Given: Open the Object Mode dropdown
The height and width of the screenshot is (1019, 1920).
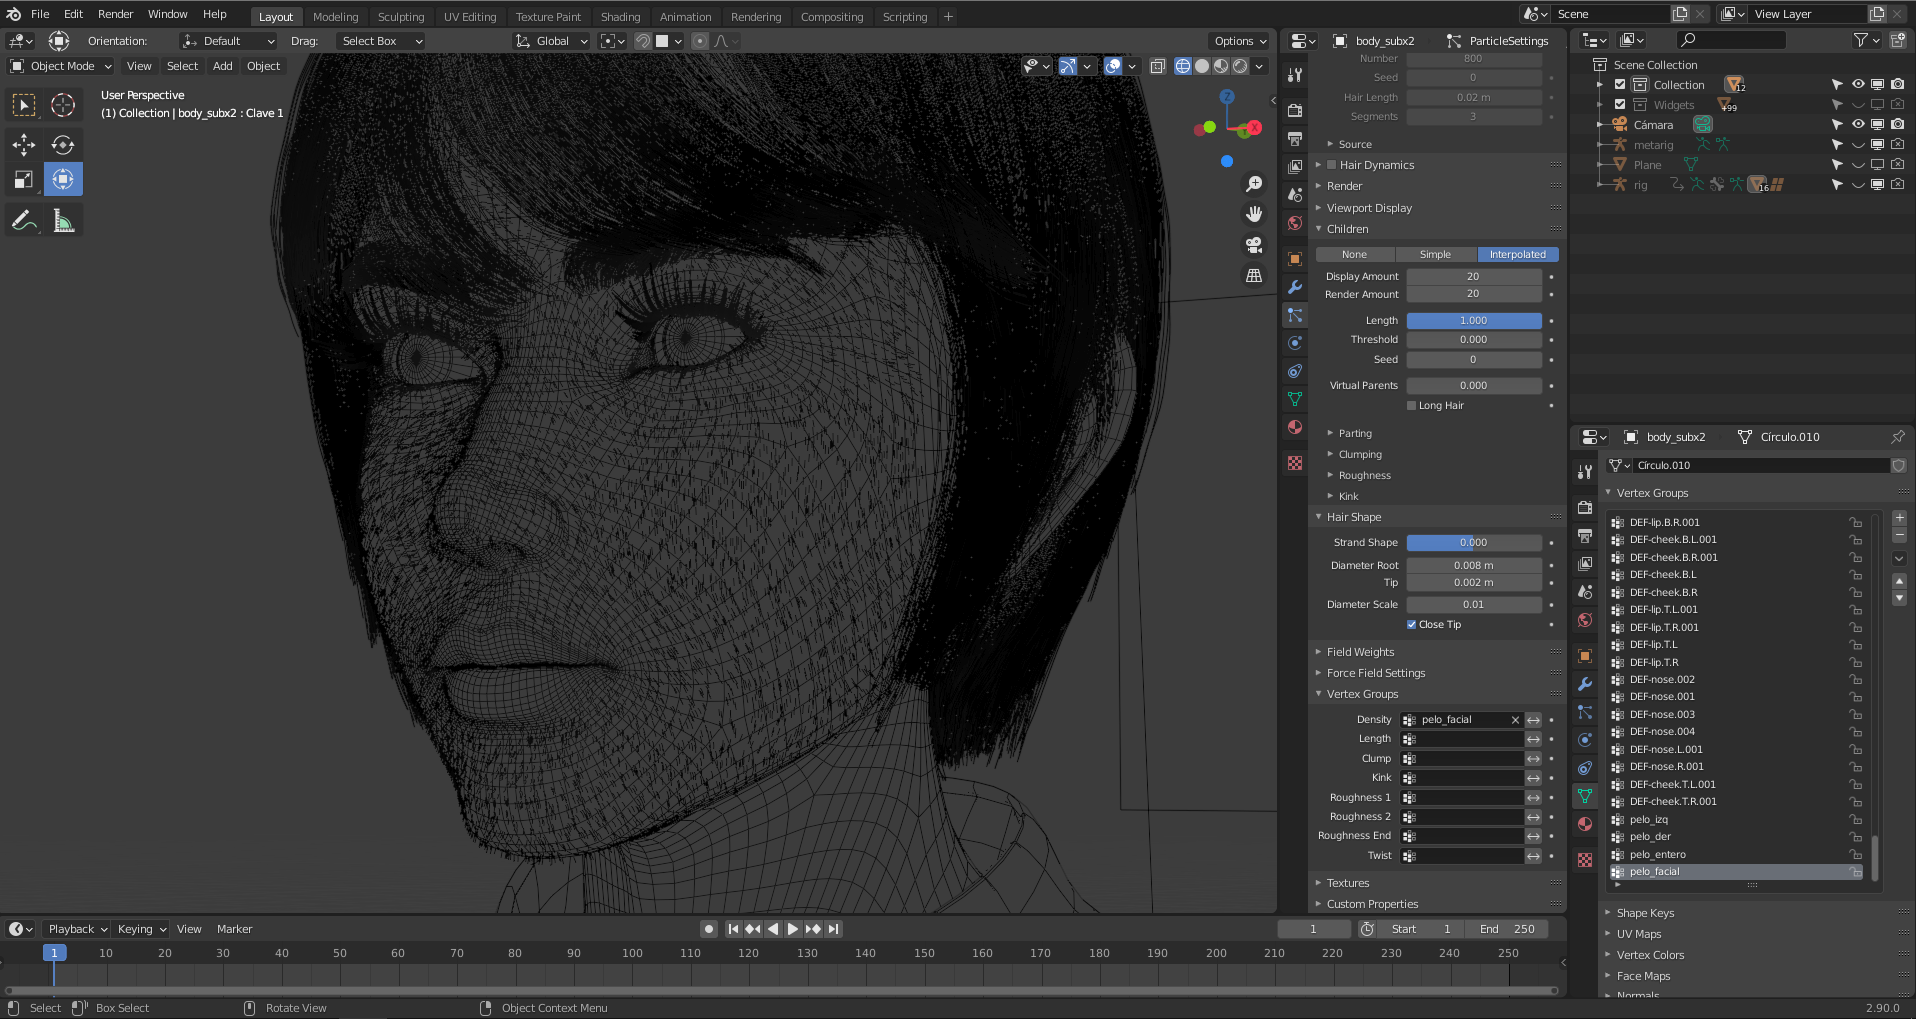Looking at the screenshot, I should click(61, 66).
